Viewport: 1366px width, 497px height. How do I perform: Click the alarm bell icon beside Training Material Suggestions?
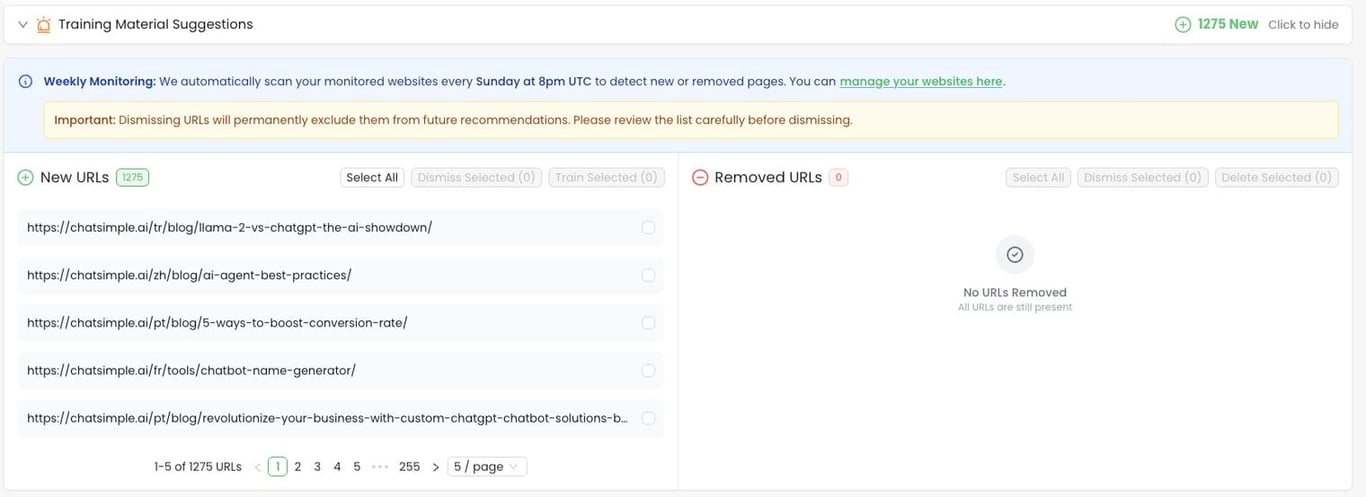[43, 24]
